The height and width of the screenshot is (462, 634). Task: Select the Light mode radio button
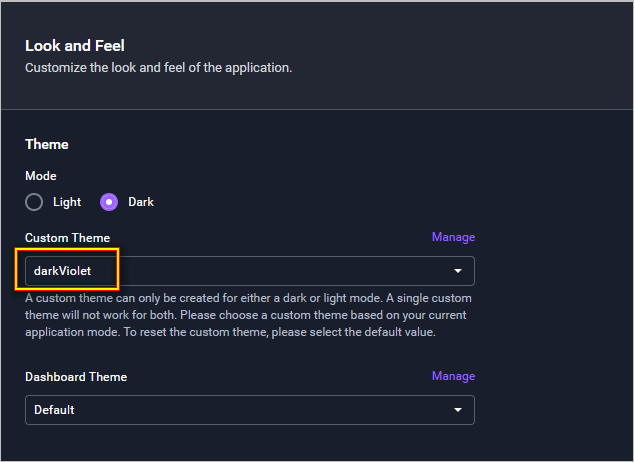coord(34,202)
